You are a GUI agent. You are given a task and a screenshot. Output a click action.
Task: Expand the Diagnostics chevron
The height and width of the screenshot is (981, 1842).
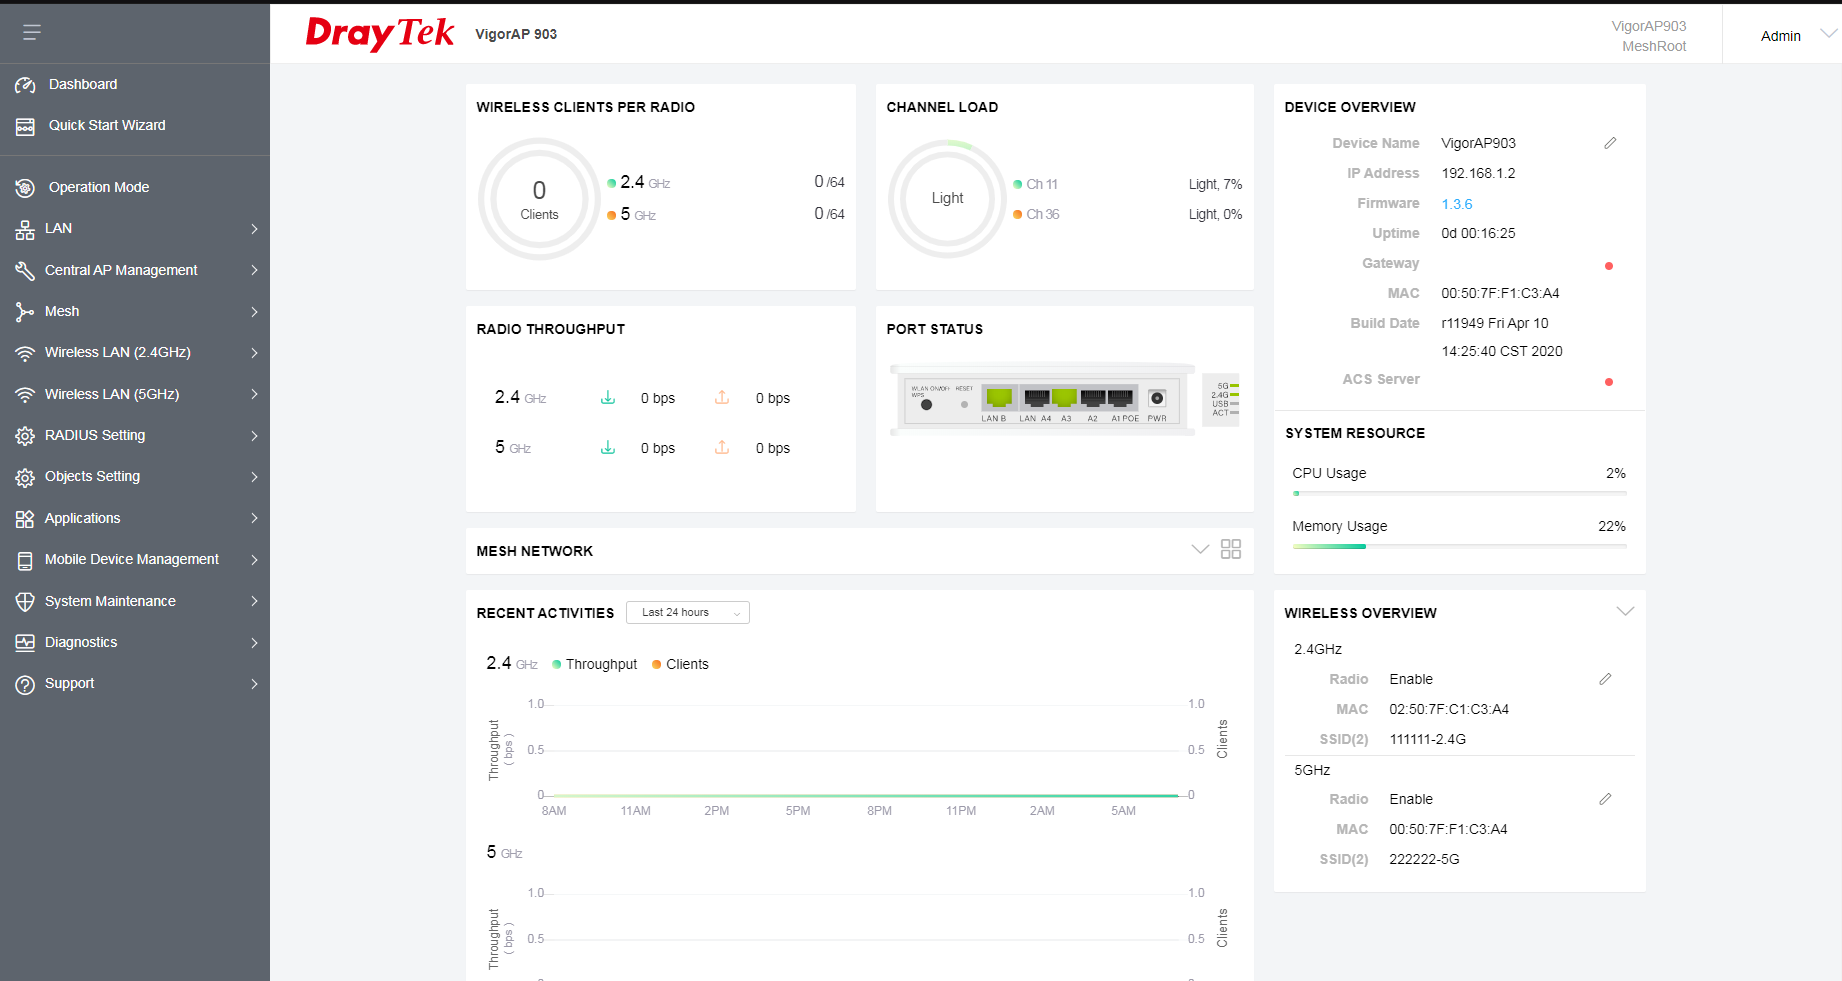pyautogui.click(x=254, y=643)
